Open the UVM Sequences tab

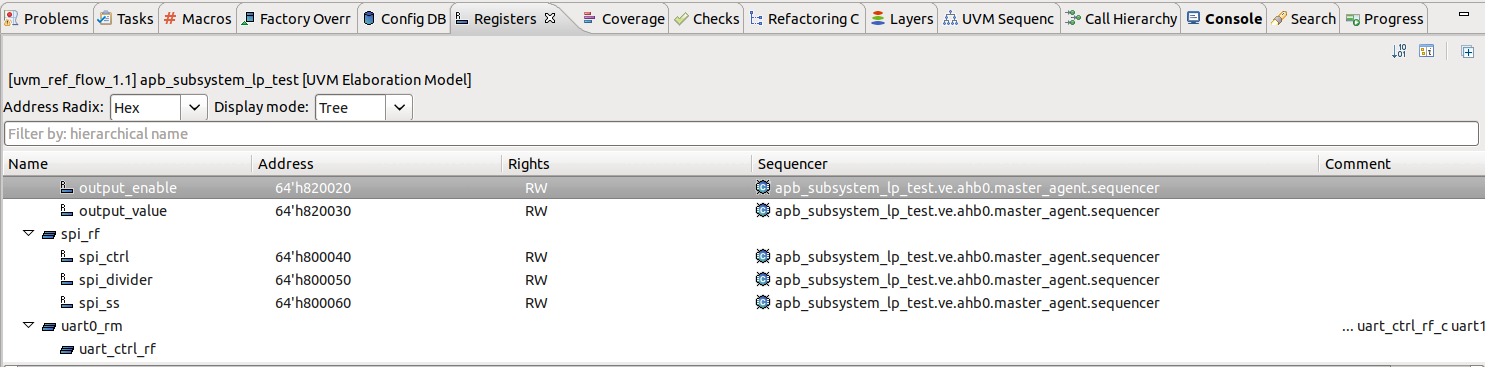998,18
